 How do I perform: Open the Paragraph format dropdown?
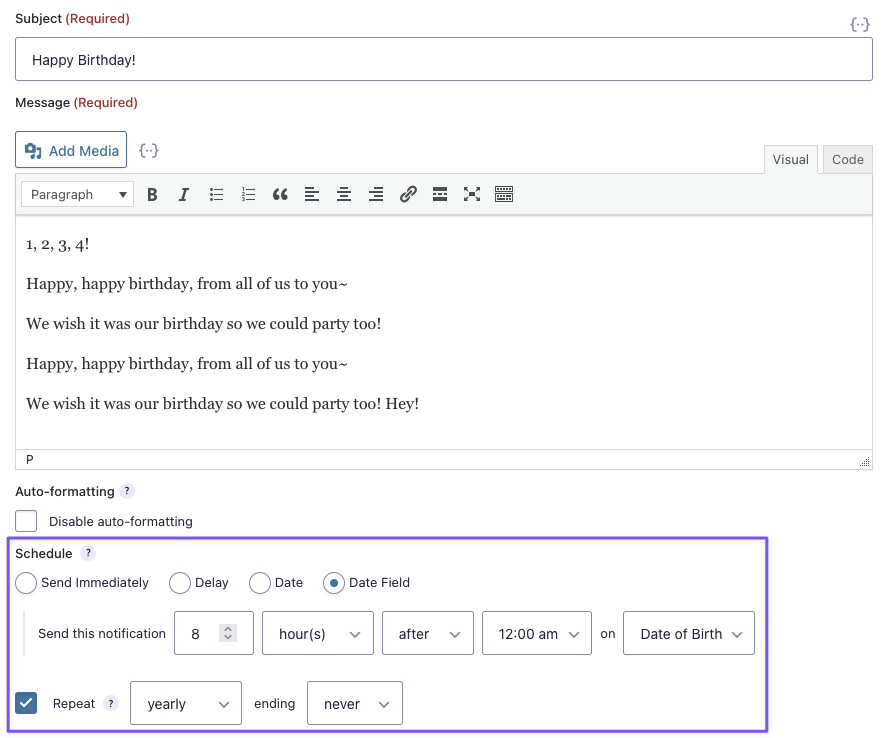pos(78,195)
